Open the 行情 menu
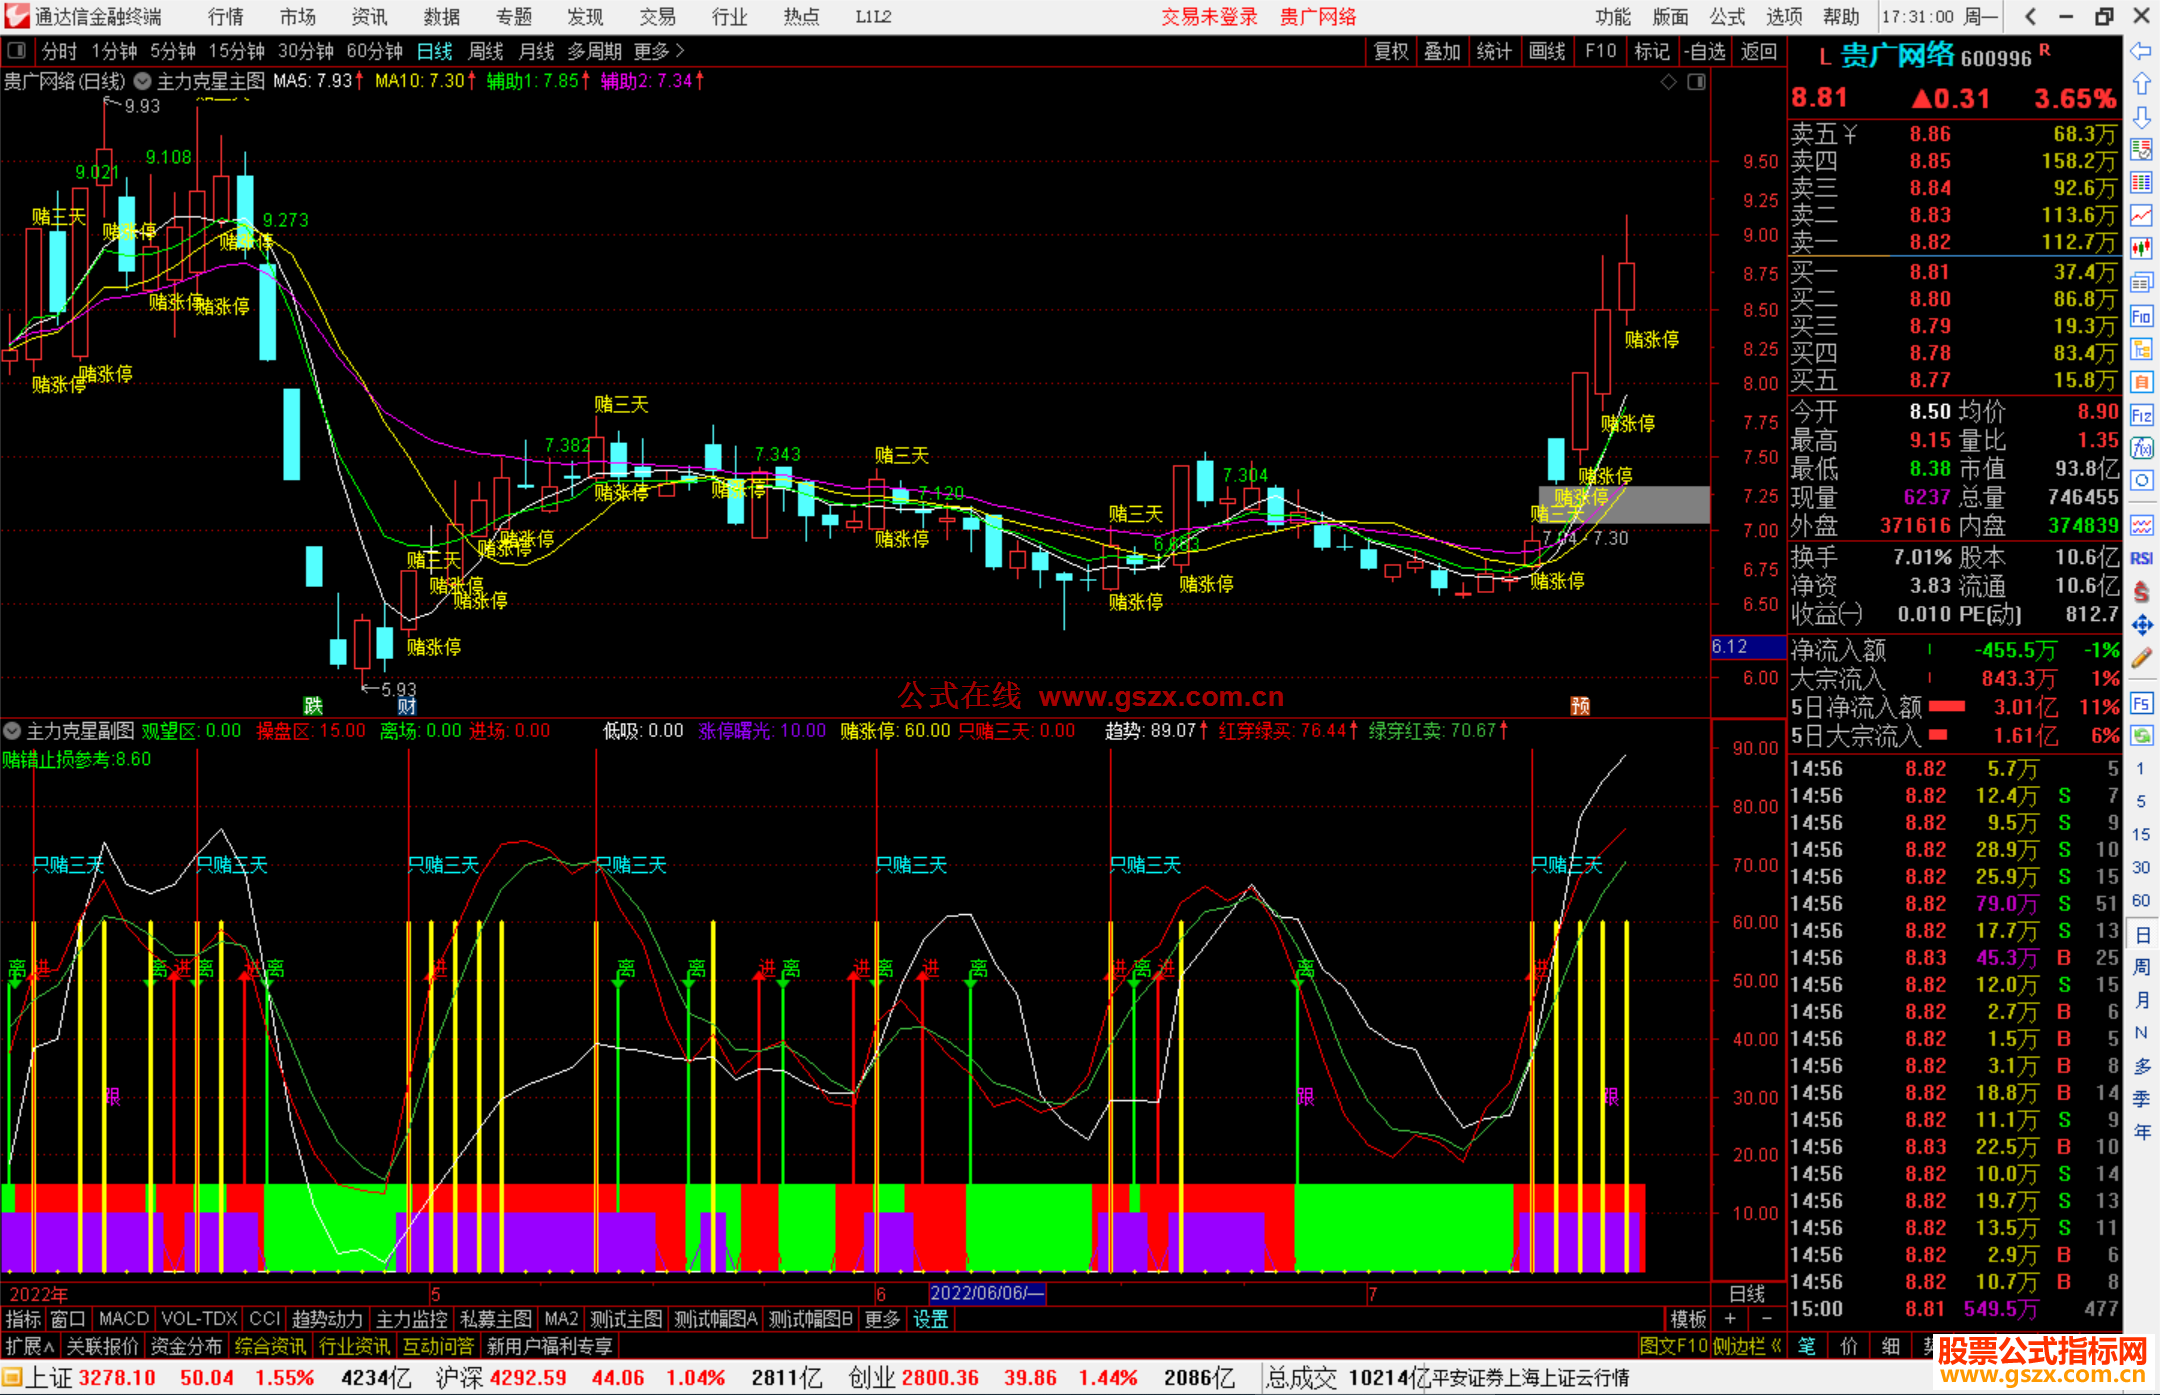This screenshot has width=2160, height=1395. 225,17
